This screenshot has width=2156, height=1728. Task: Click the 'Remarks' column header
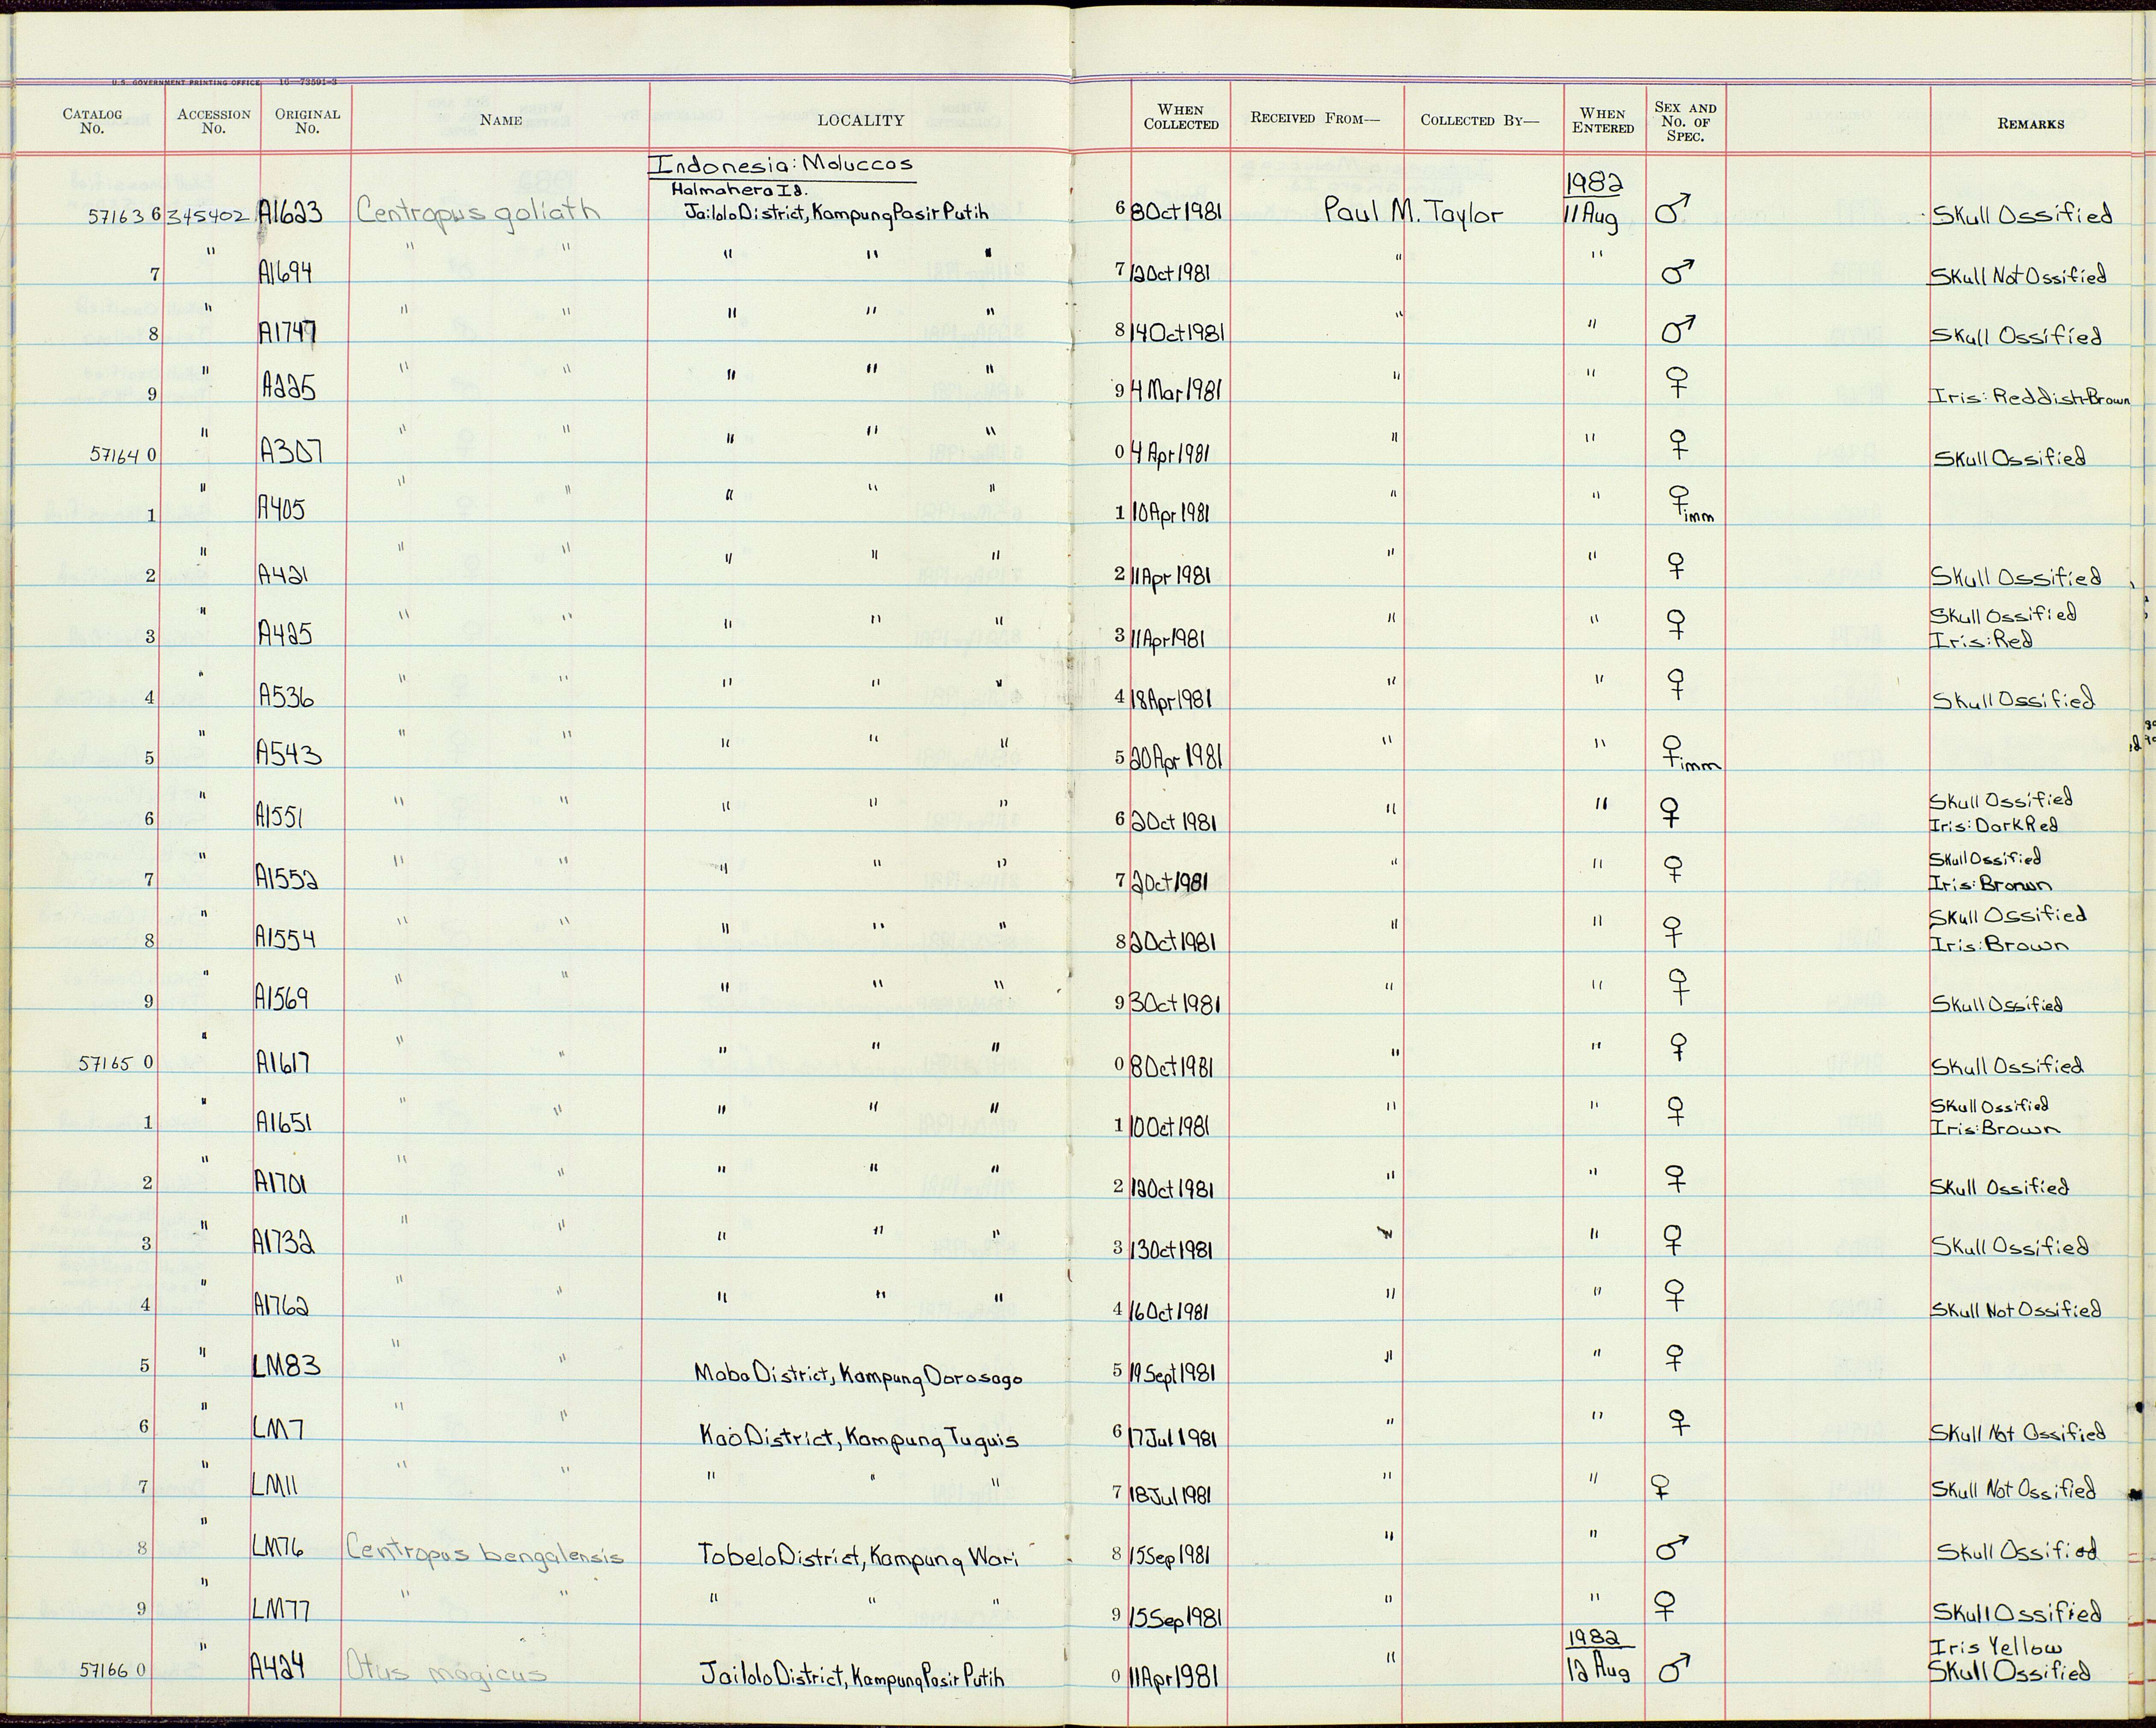coord(2031,124)
